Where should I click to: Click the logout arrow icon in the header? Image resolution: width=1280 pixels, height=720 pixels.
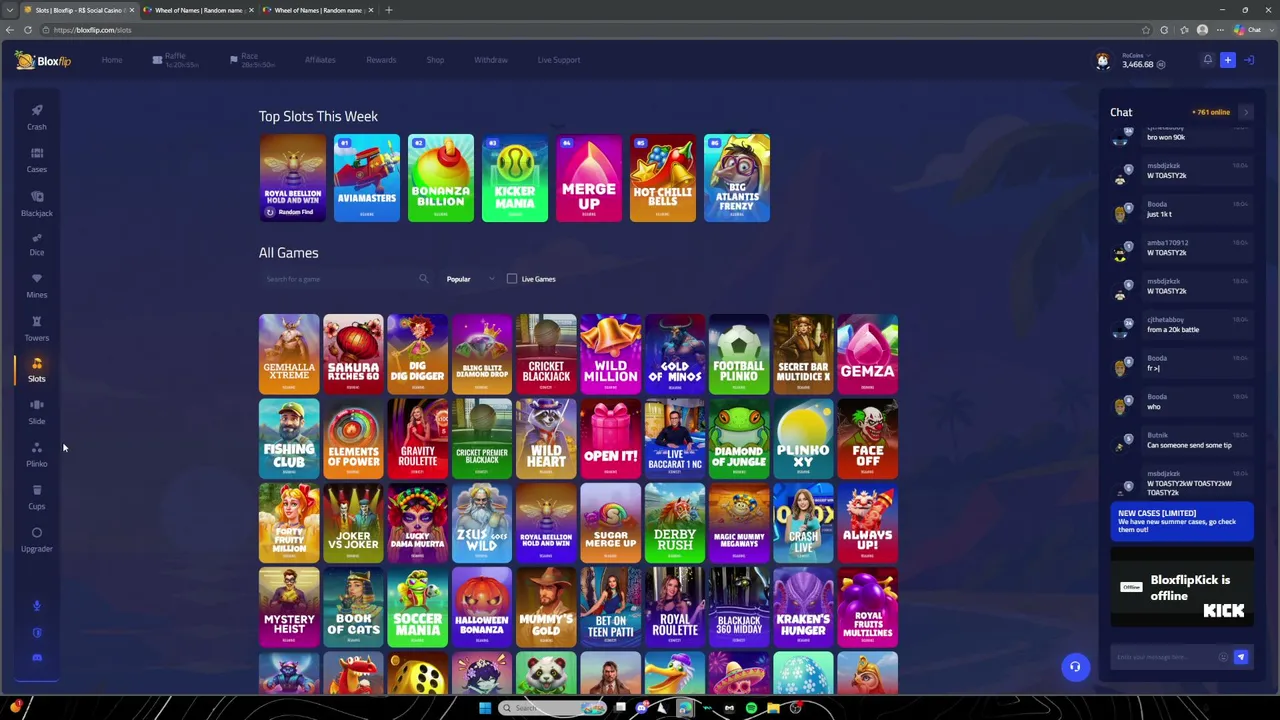click(1249, 60)
